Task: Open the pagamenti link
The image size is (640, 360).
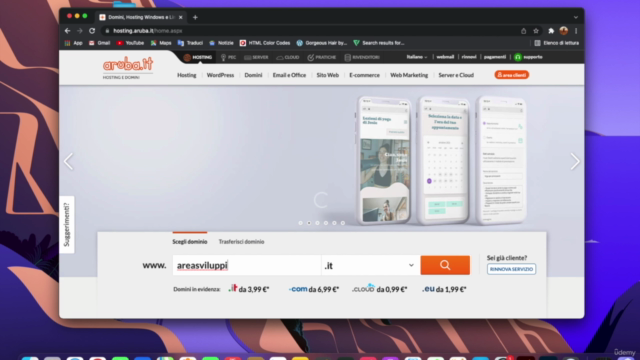Action: tap(495, 57)
